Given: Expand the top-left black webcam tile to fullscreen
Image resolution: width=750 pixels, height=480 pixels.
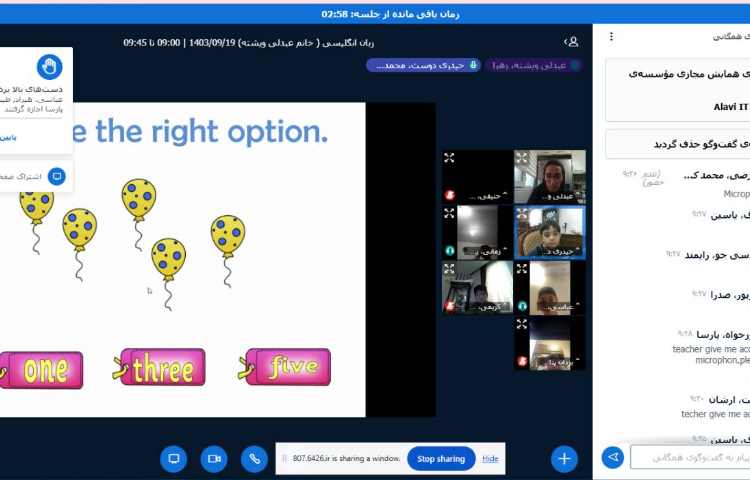Looking at the screenshot, I should click(x=449, y=157).
